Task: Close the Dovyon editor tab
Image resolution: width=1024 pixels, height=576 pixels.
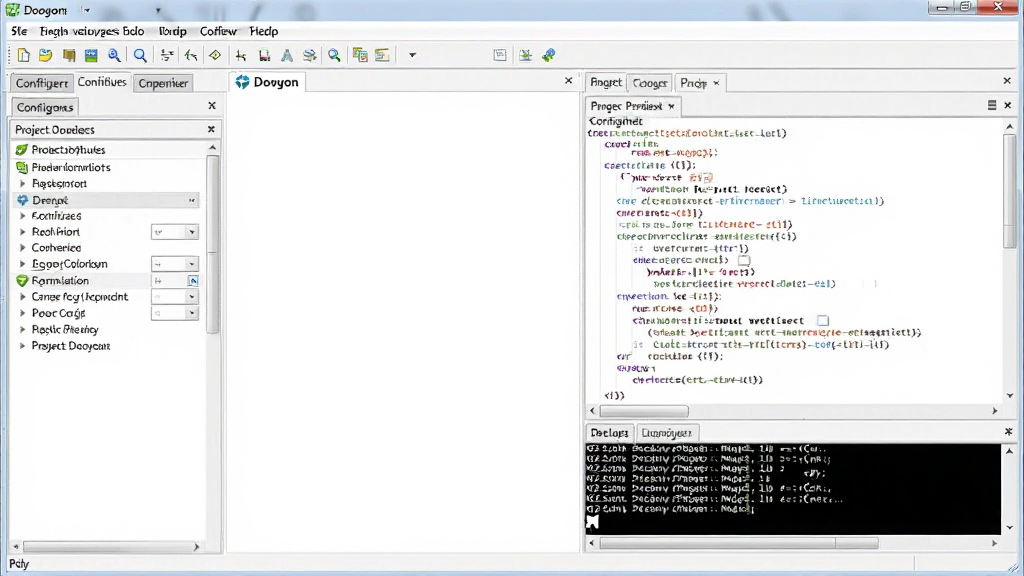Action: coord(568,81)
